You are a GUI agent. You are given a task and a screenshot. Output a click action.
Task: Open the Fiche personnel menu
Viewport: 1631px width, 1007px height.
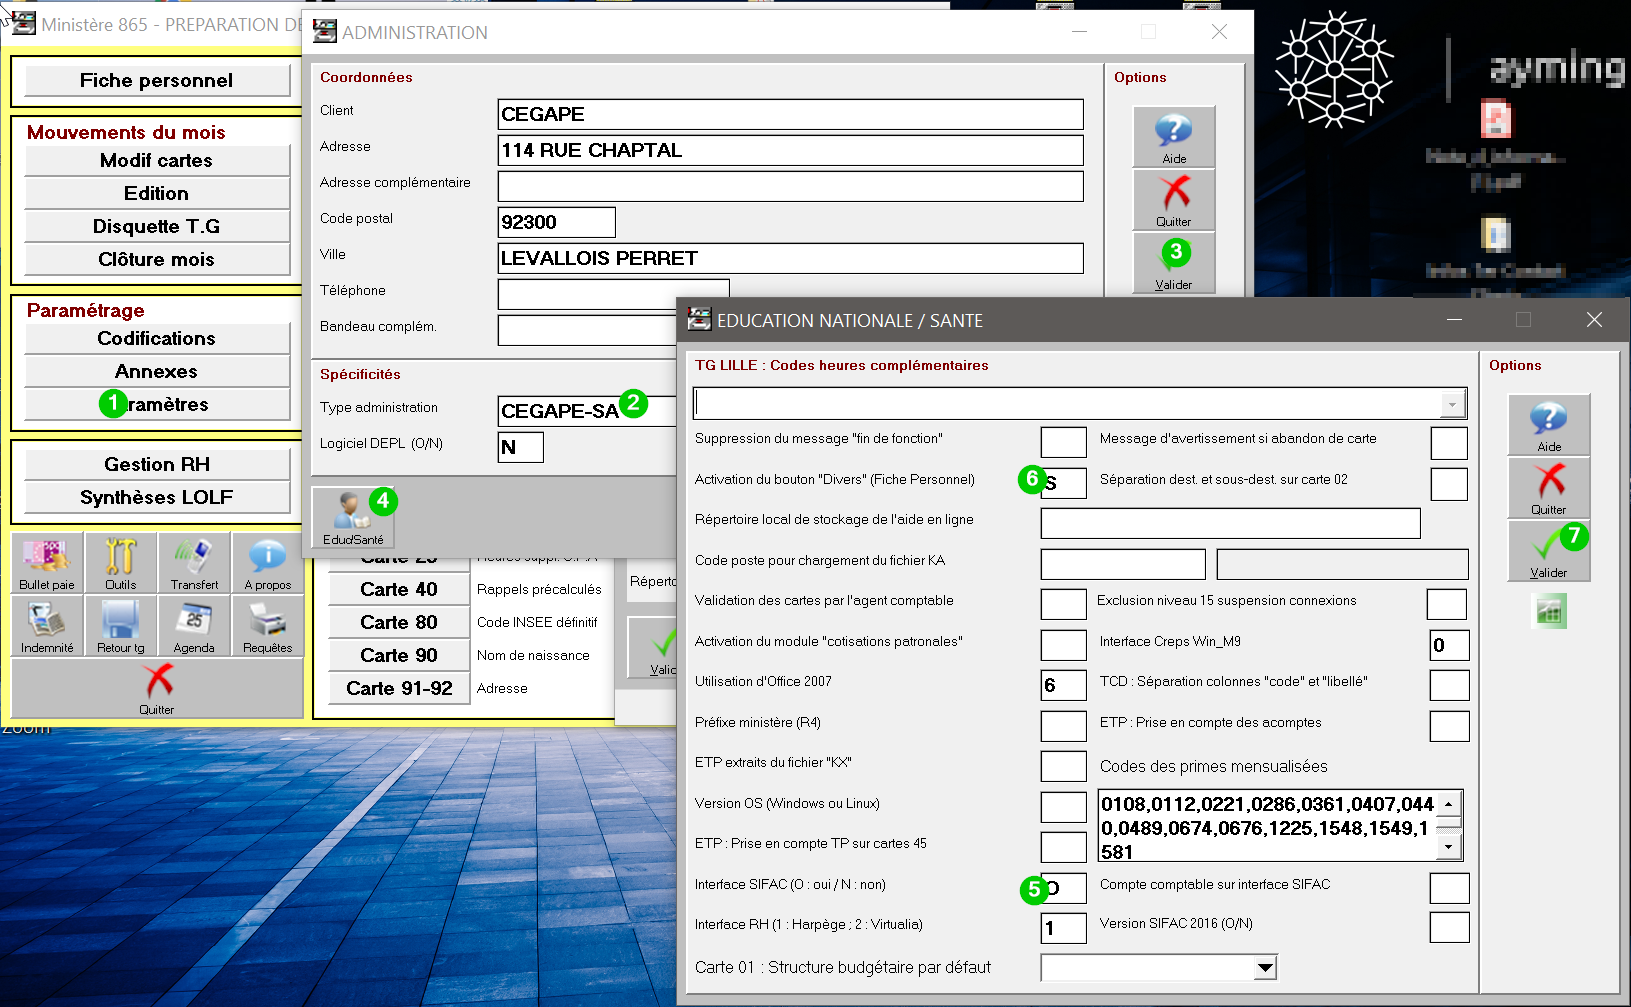[157, 81]
